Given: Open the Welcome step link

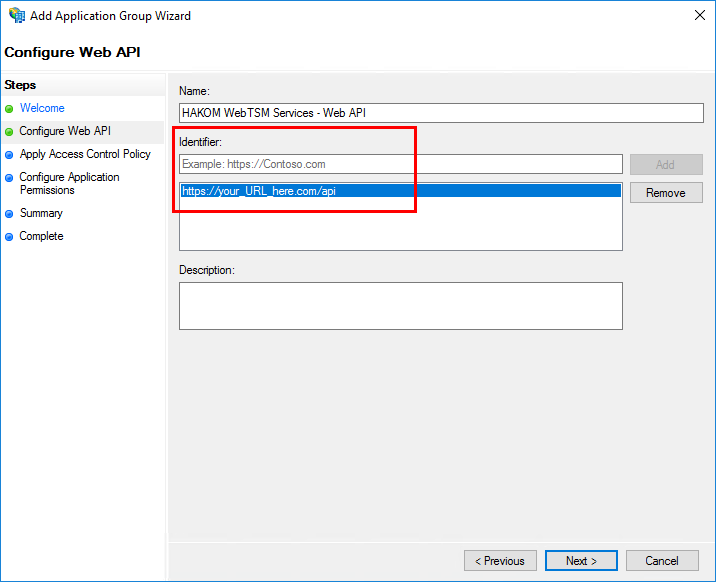Looking at the screenshot, I should click(x=42, y=108).
